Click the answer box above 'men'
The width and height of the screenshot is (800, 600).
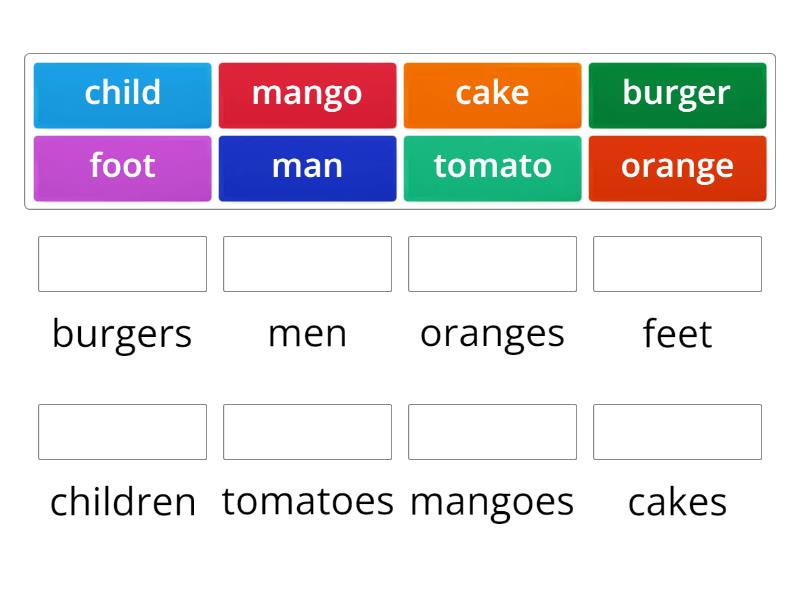307,264
